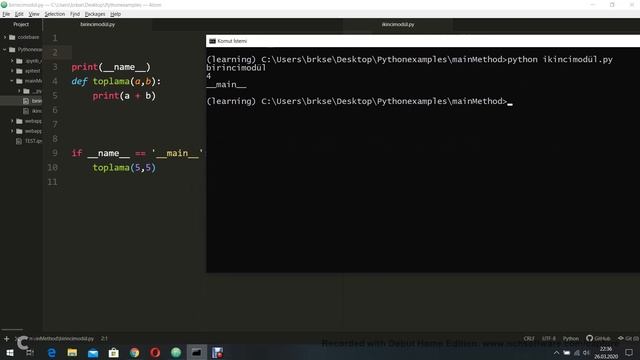
Task: Expand the second webapp folder arrow
Action: [12, 131]
